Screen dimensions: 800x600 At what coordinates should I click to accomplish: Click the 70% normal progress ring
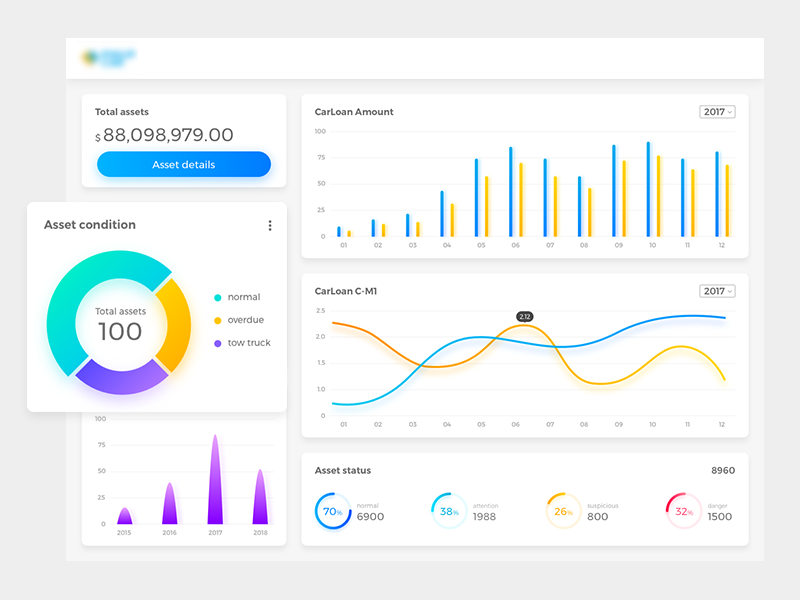pos(332,510)
